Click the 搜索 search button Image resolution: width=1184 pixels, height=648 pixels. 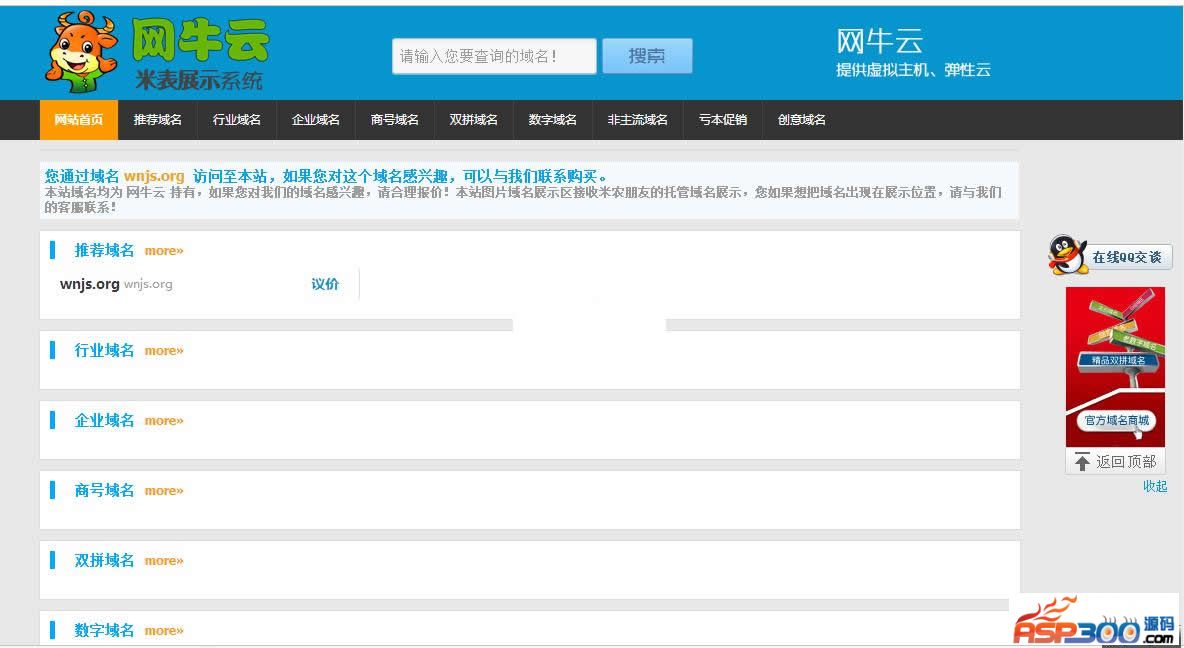647,56
